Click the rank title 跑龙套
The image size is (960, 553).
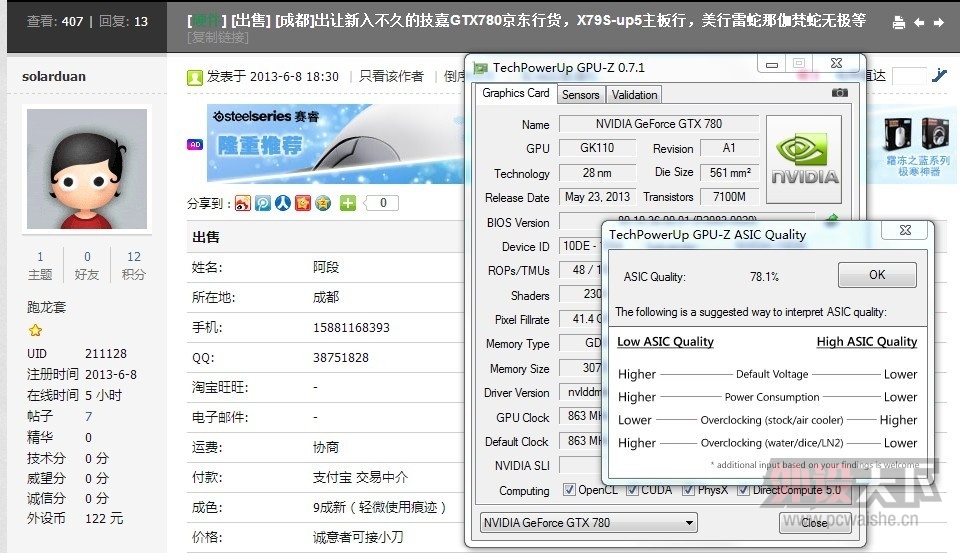pyautogui.click(x=47, y=307)
